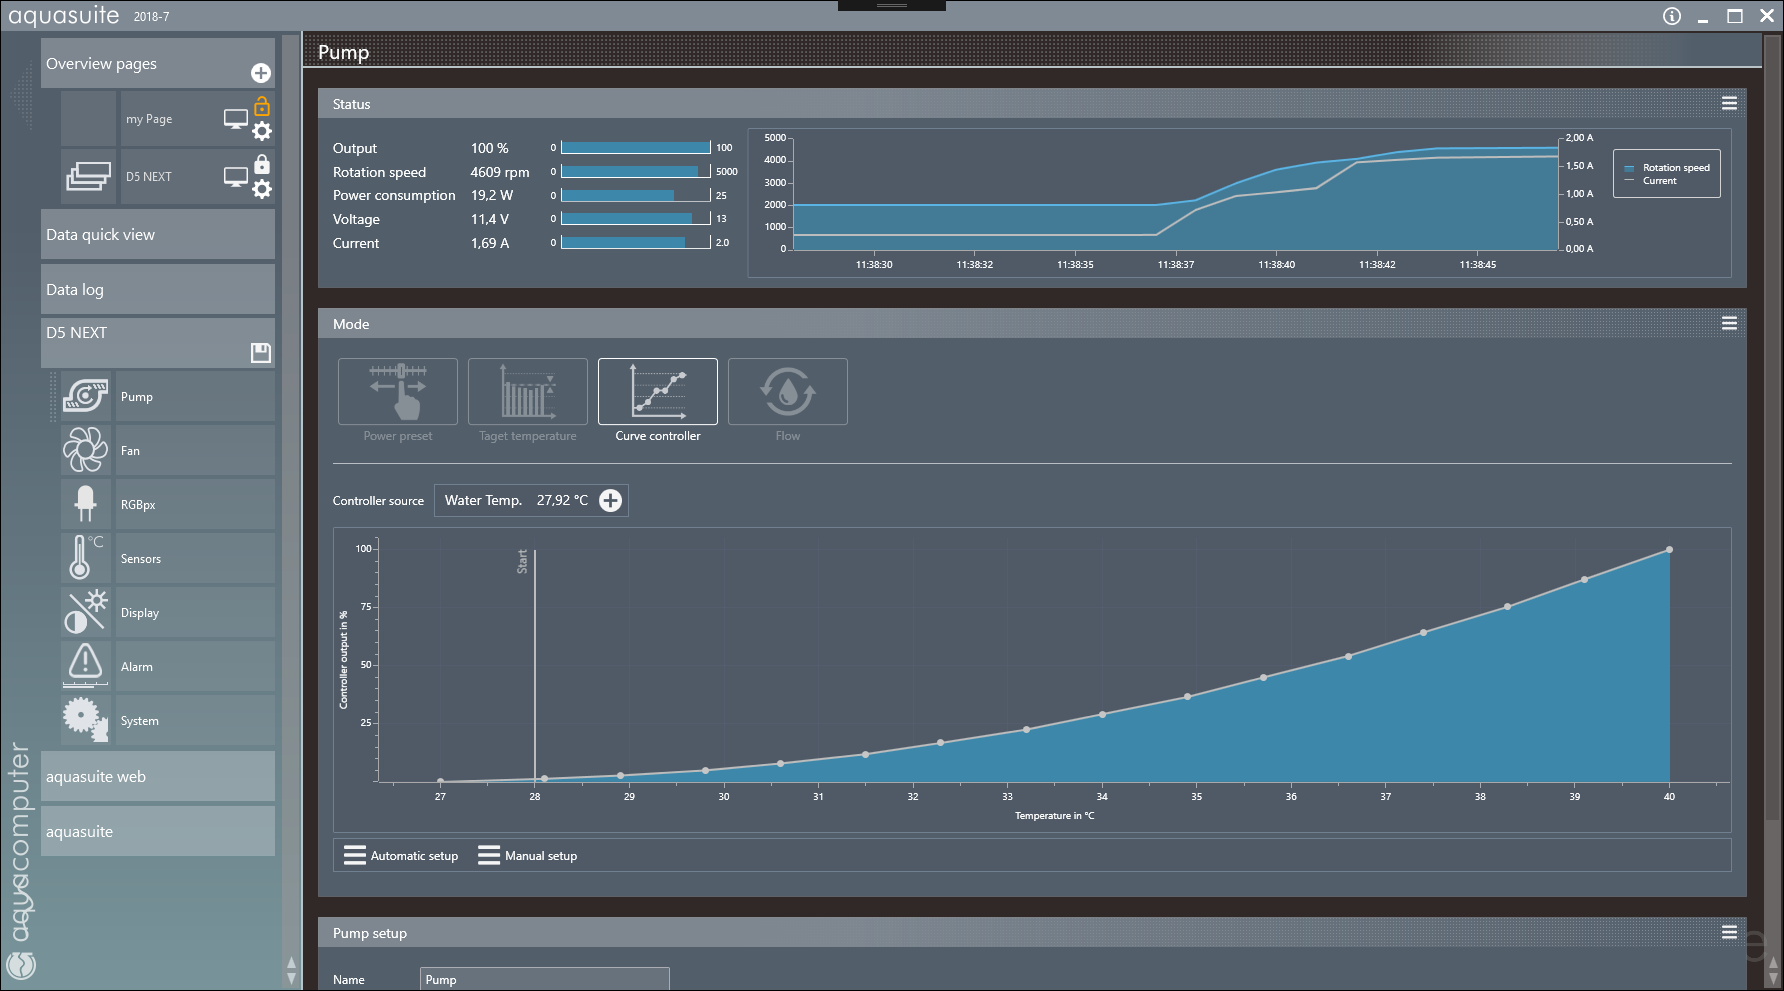Click the Start temperature marker line
Screen dimensions: 1784x991
pos(535,665)
